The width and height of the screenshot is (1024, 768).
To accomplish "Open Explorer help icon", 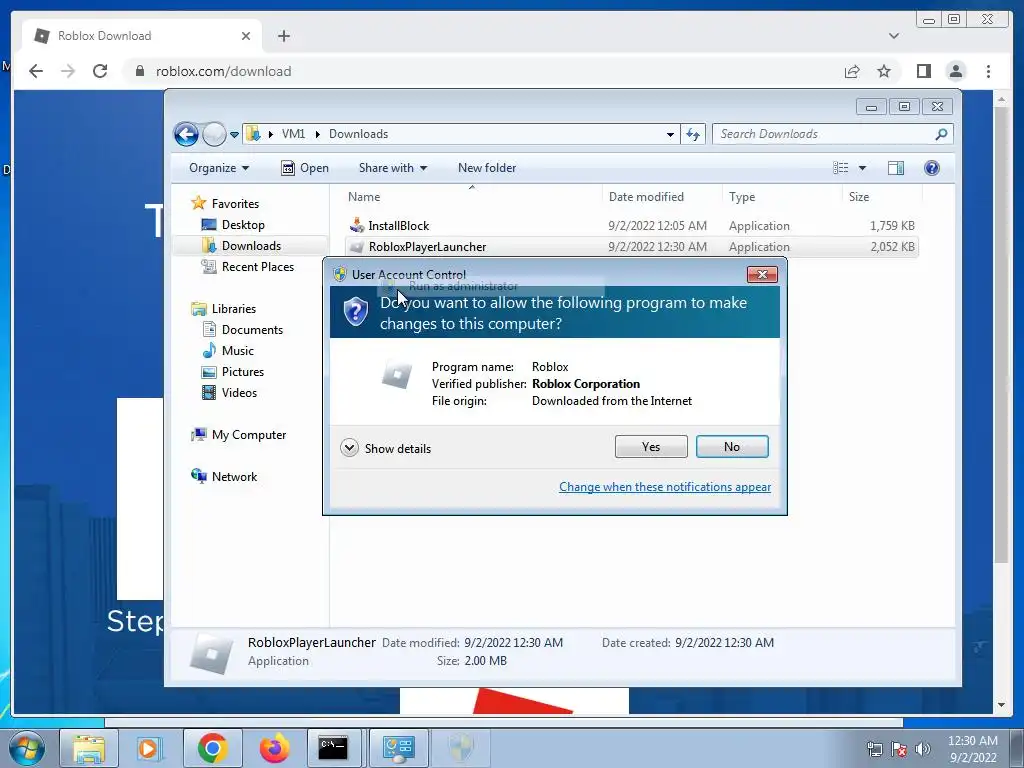I will click(x=932, y=168).
